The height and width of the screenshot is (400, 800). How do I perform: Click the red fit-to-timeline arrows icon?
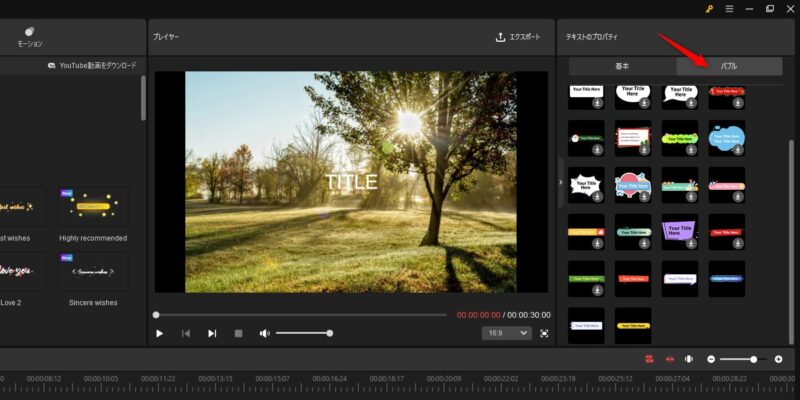[669, 359]
